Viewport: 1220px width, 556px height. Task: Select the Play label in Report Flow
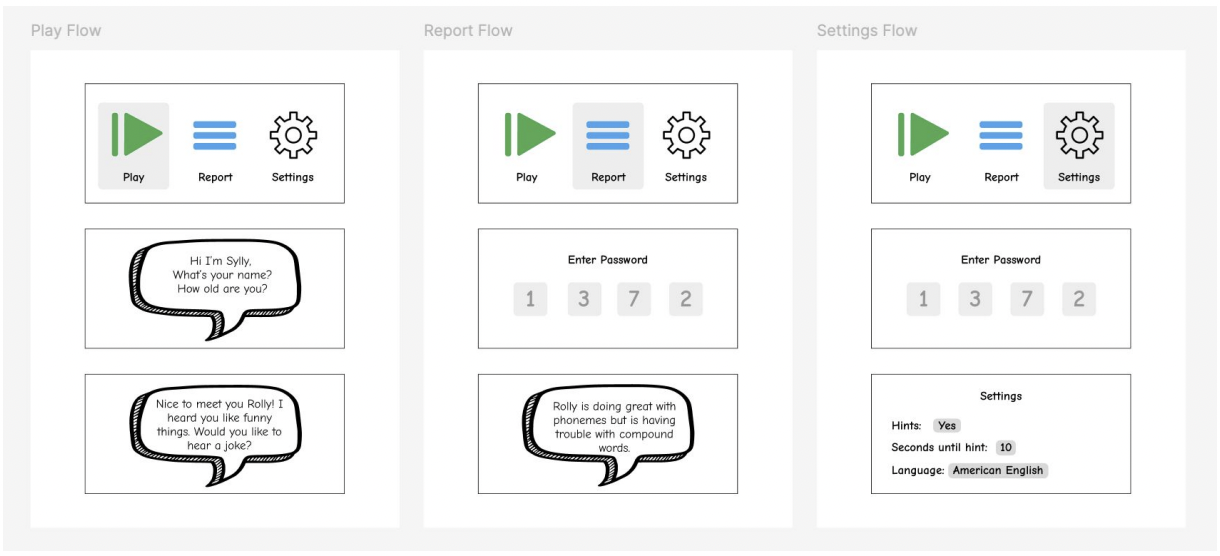pyautogui.click(x=527, y=177)
